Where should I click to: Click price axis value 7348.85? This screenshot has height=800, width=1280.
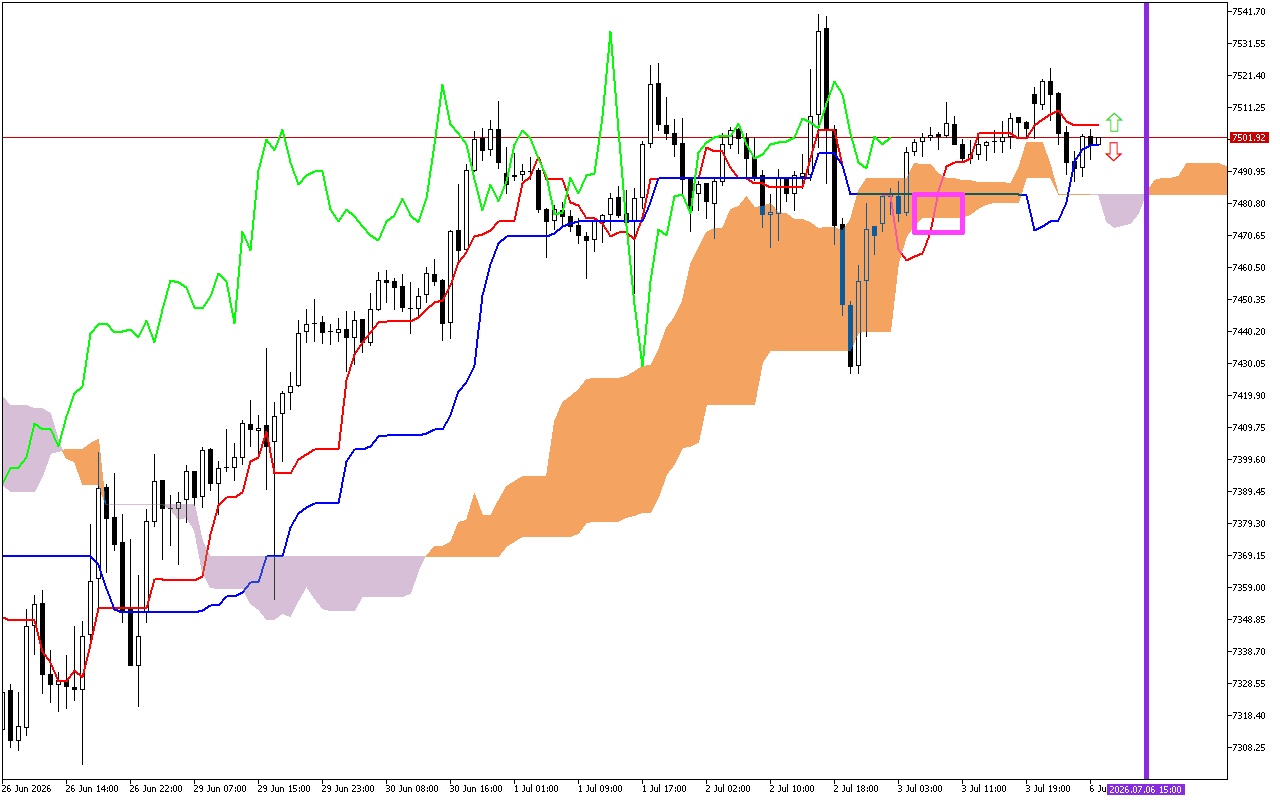[x=1250, y=620]
